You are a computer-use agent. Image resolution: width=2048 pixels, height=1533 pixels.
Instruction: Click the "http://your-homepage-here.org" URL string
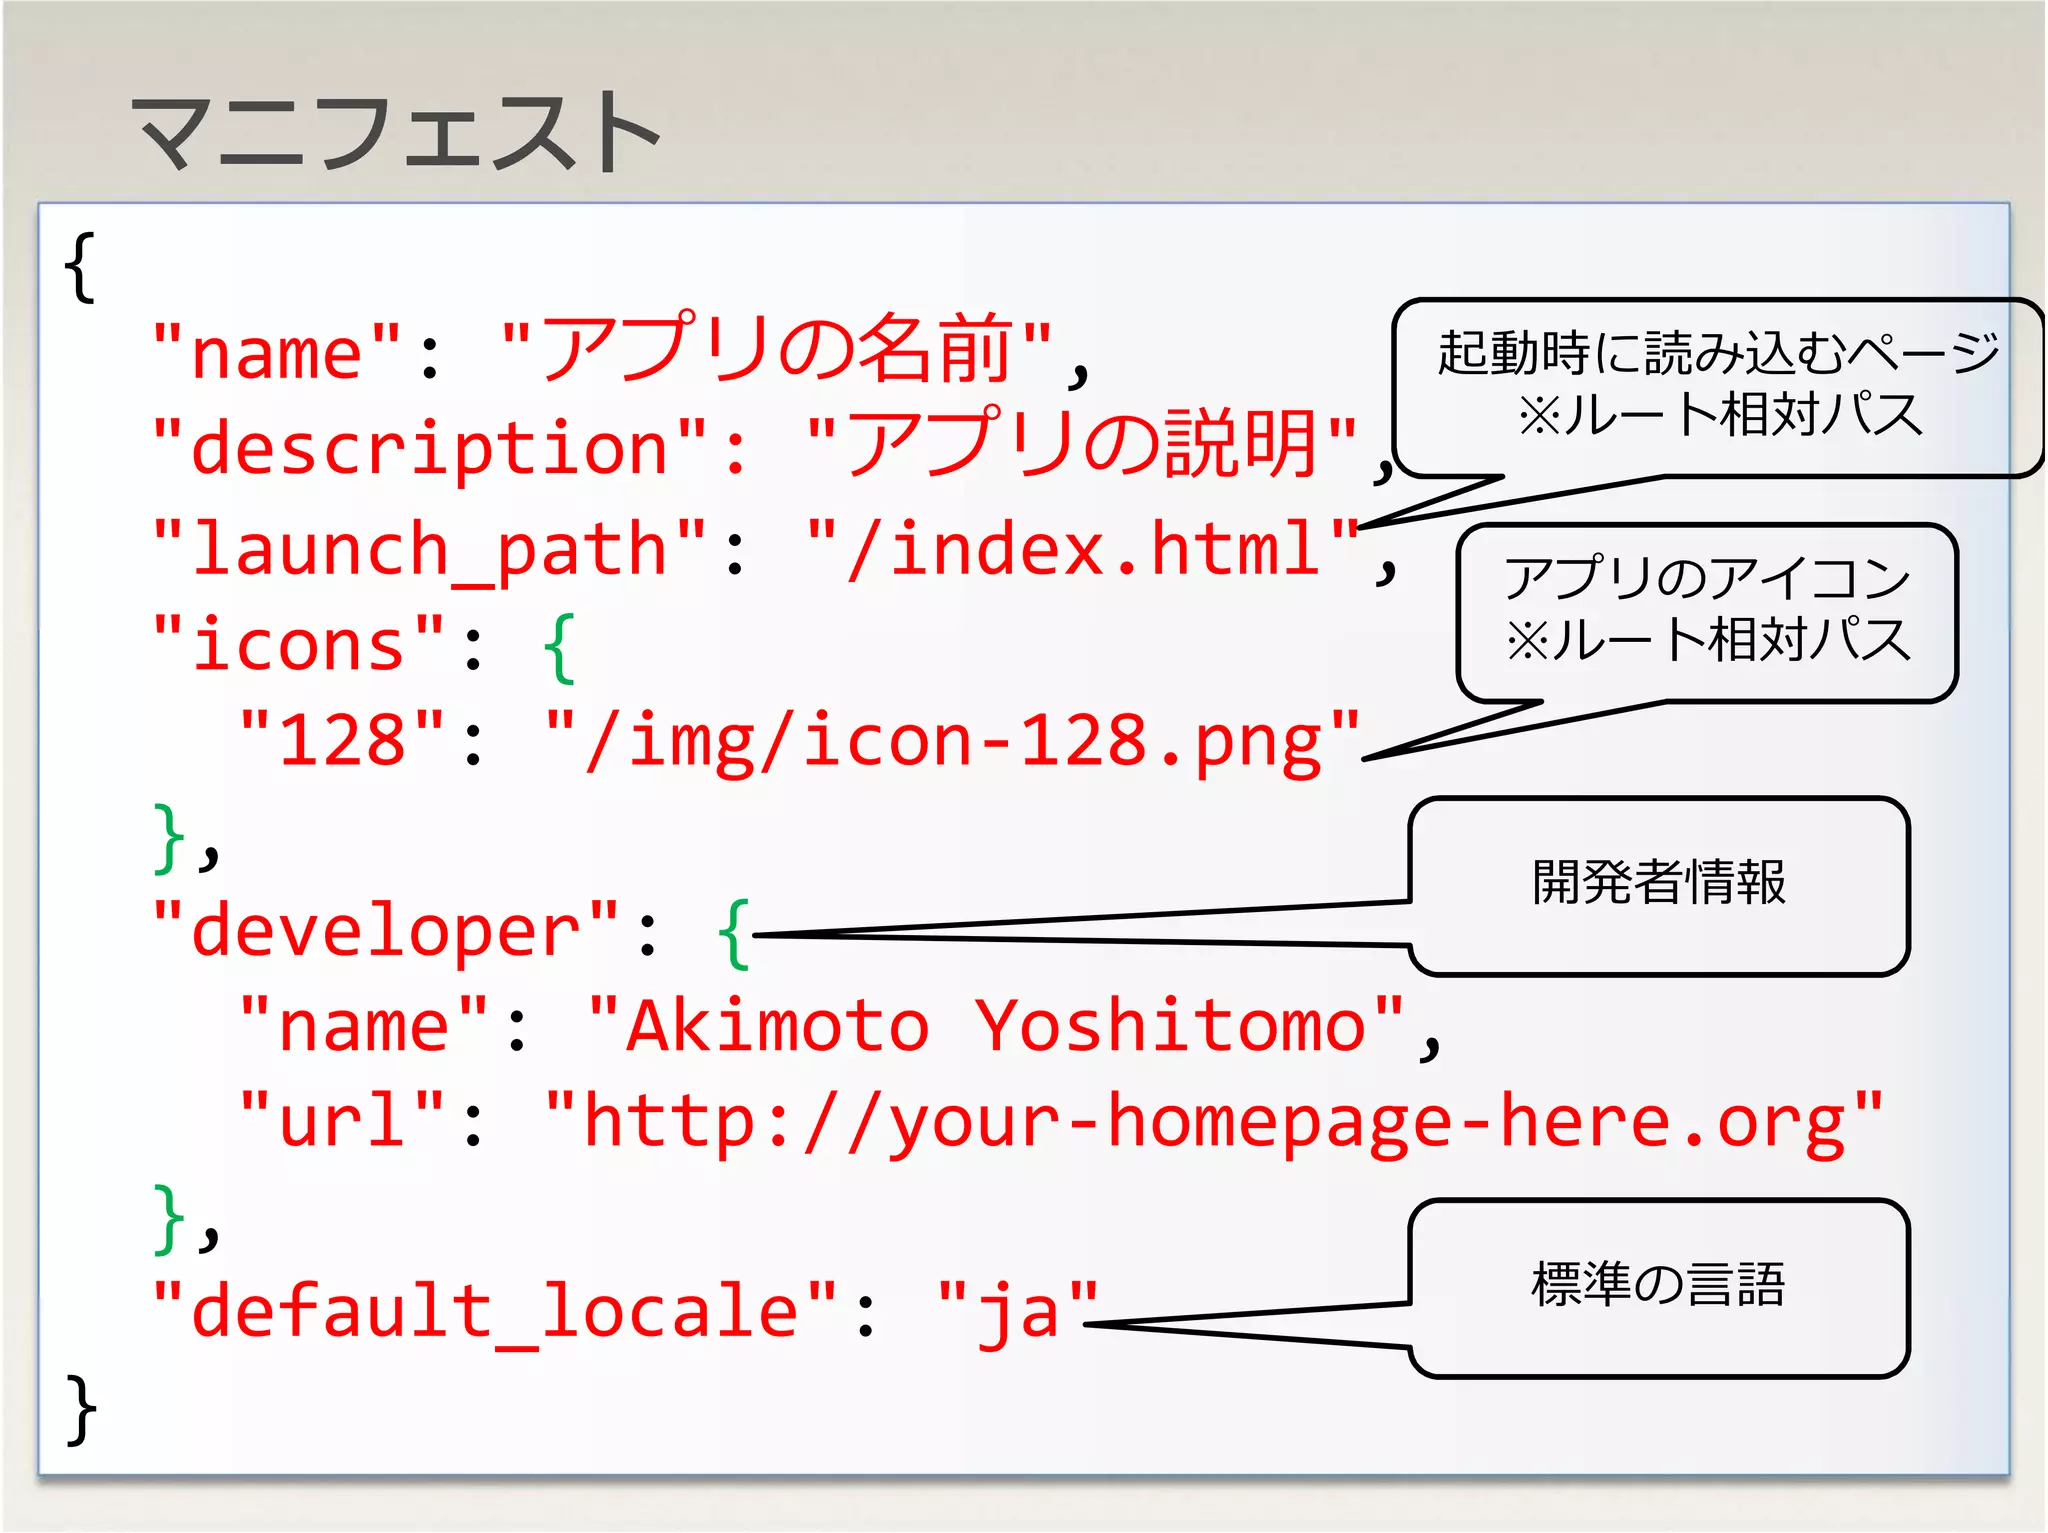coord(1214,1122)
